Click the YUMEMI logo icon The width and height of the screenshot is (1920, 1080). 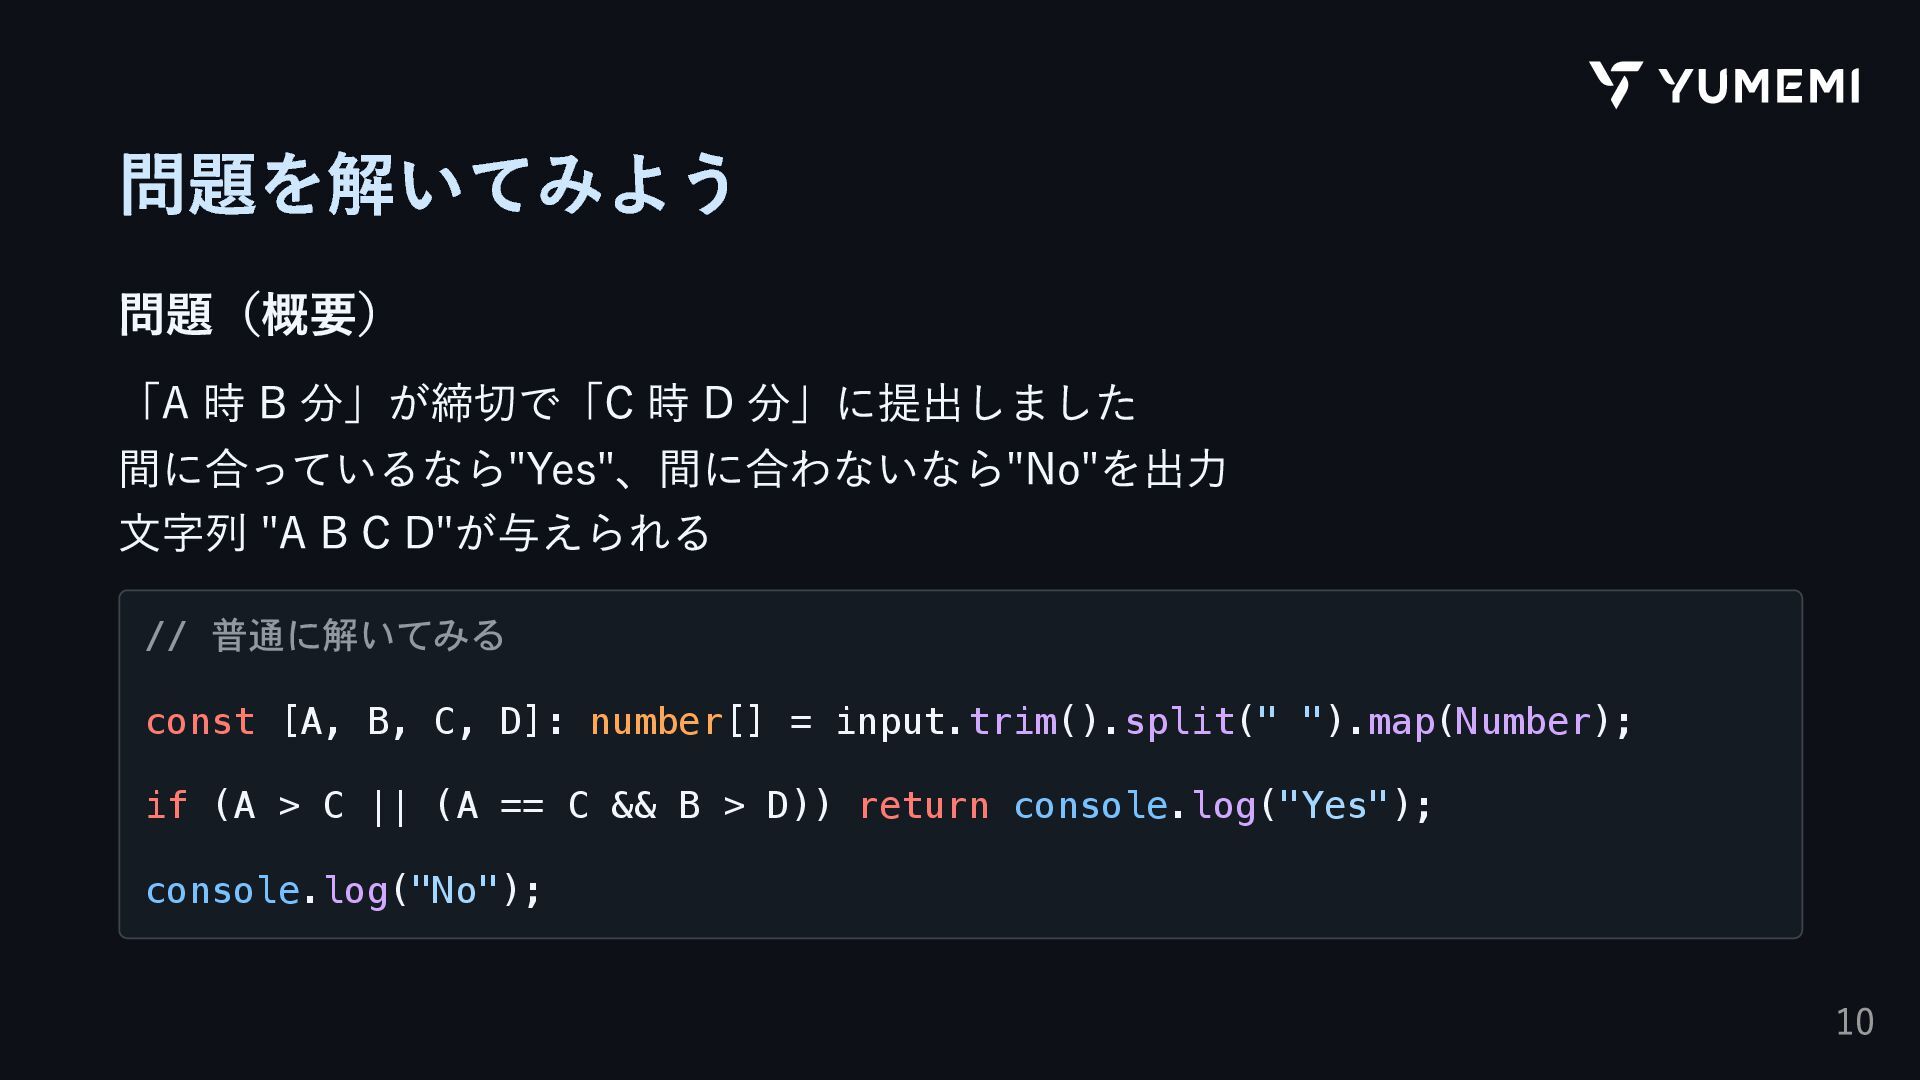click(x=1615, y=84)
